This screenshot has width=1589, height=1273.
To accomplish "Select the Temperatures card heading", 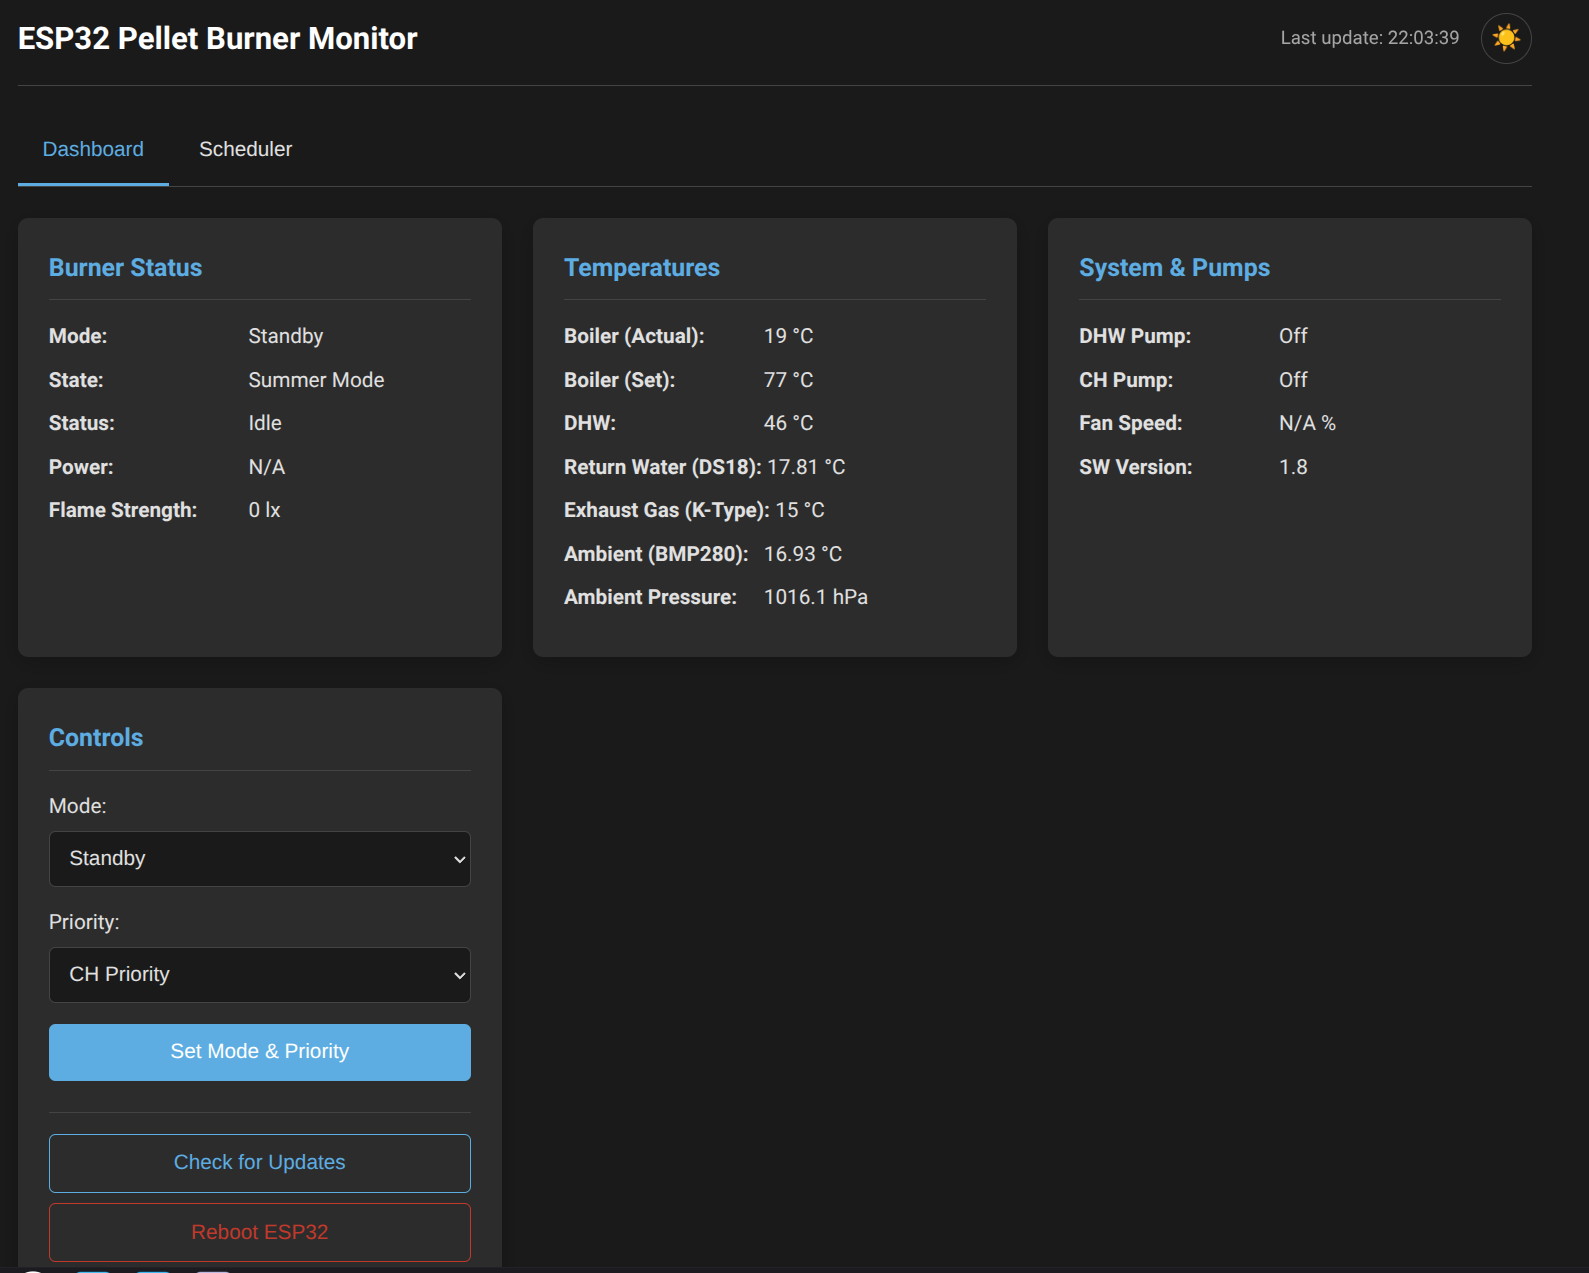I will coord(641,268).
